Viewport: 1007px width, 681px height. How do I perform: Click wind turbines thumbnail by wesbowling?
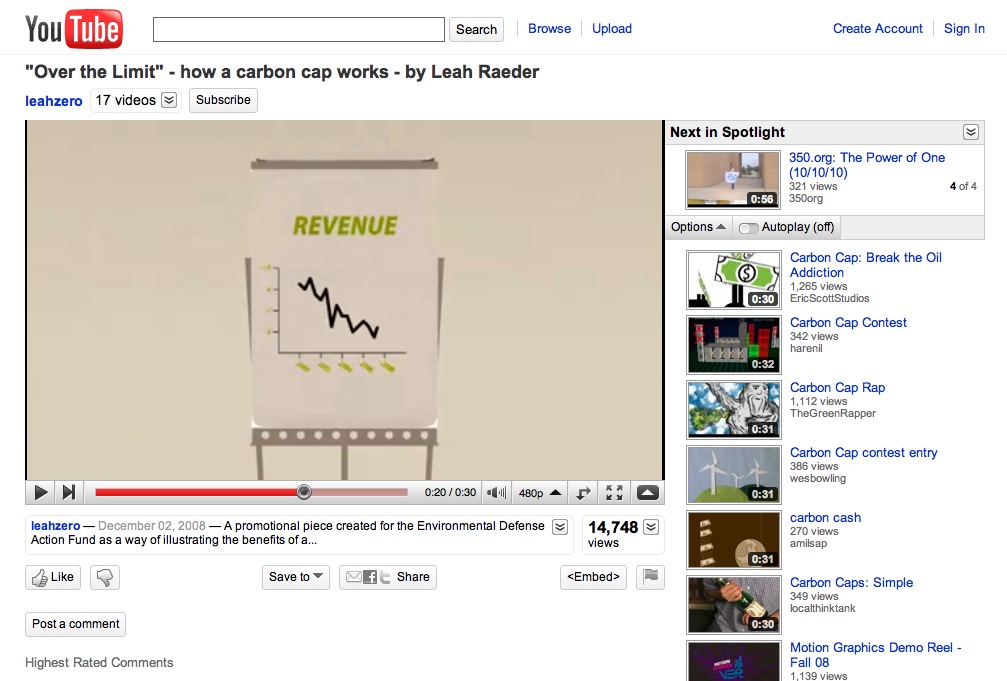click(x=734, y=475)
